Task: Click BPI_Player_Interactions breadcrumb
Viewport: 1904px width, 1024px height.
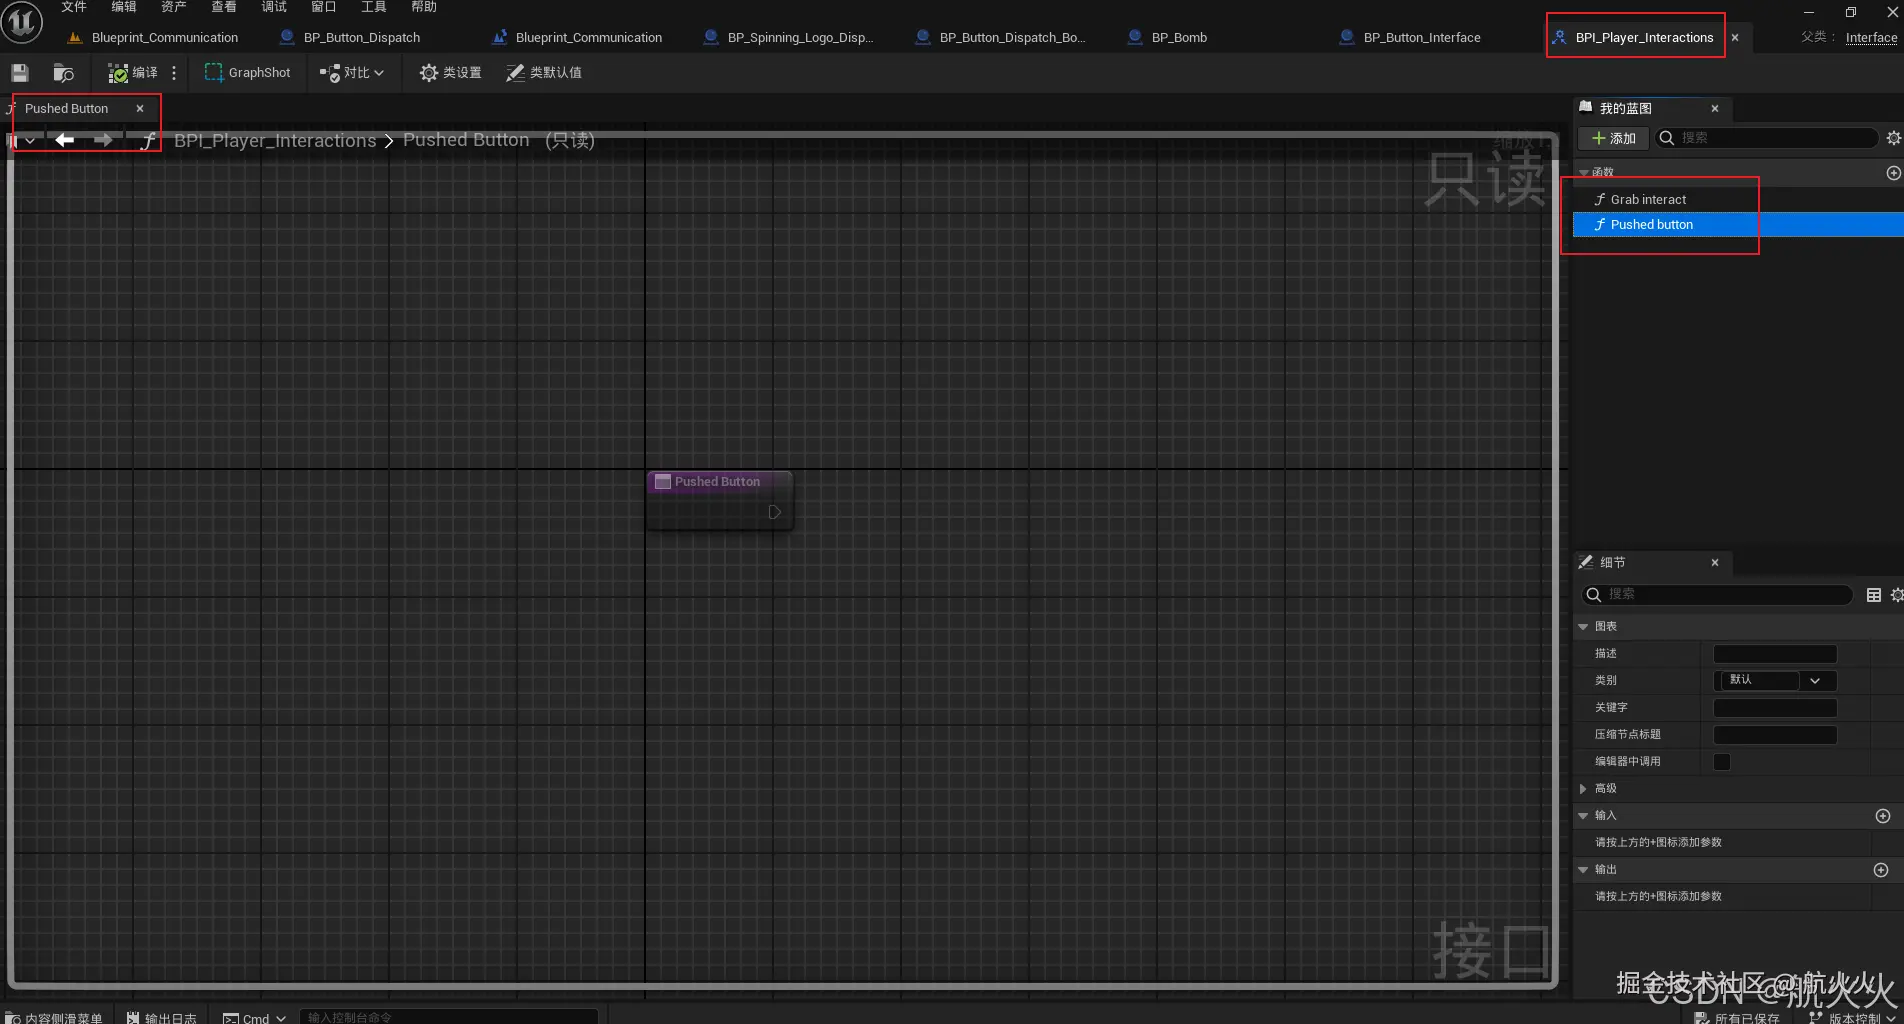Action: (275, 141)
